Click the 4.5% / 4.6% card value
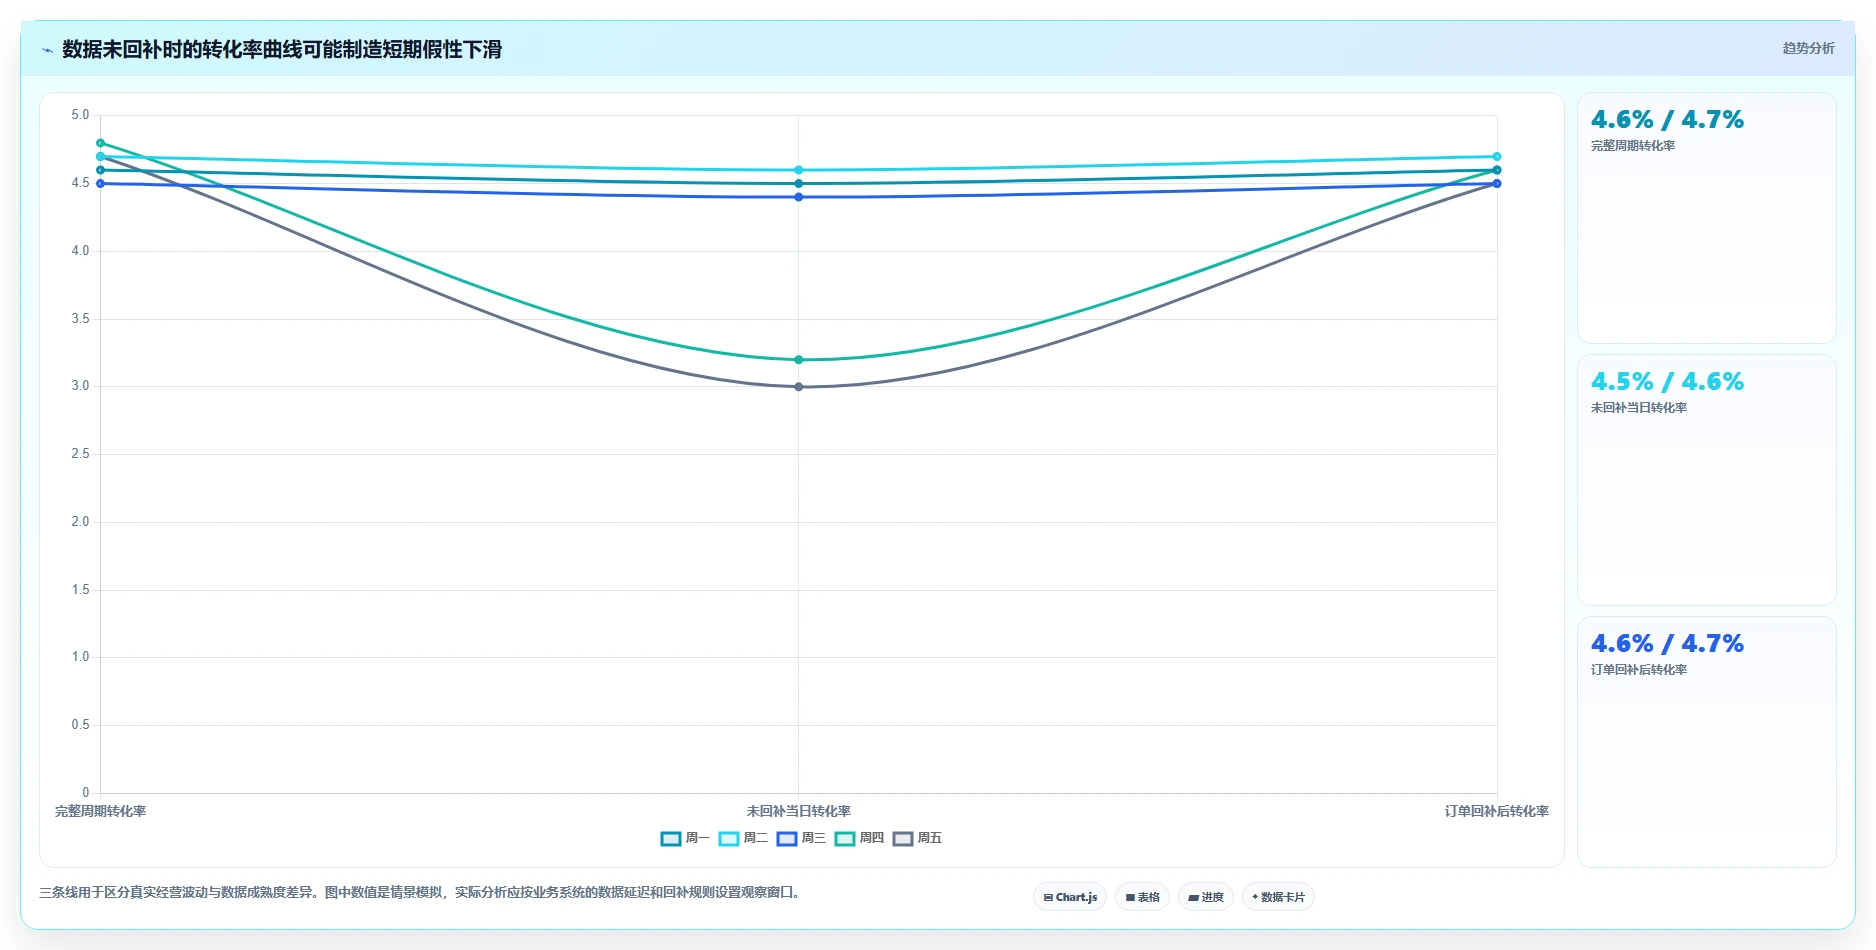The image size is (1876, 950). click(1667, 382)
